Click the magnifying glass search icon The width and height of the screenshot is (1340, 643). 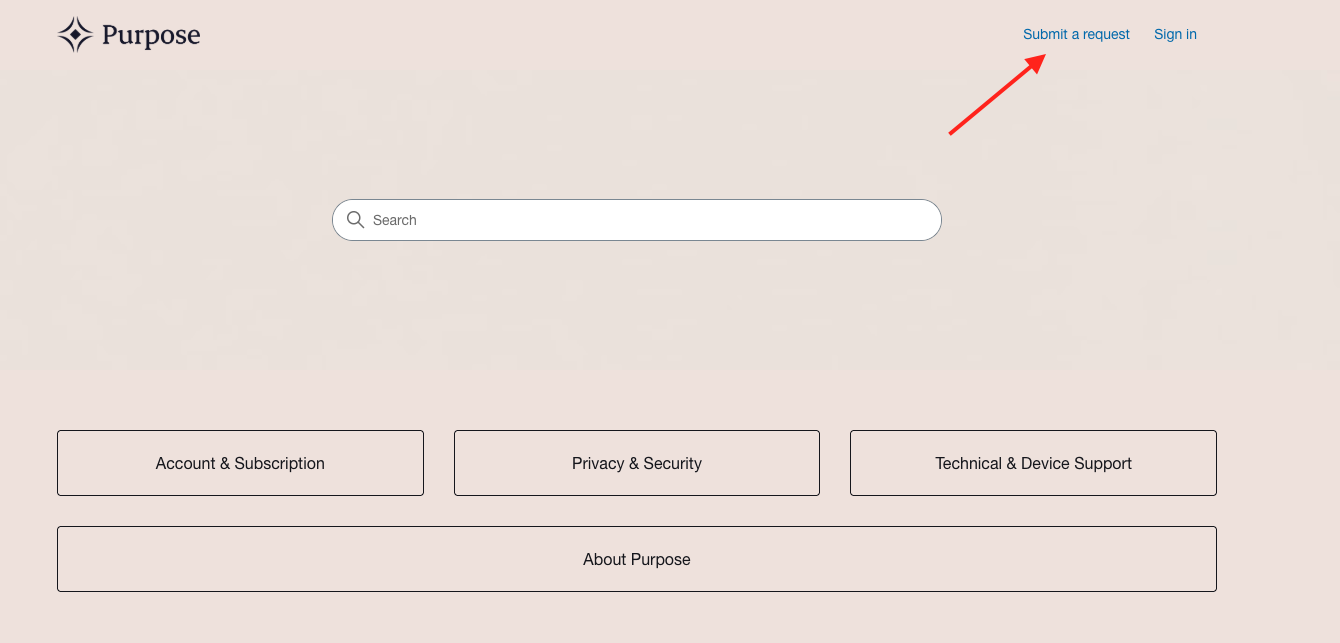click(x=355, y=220)
